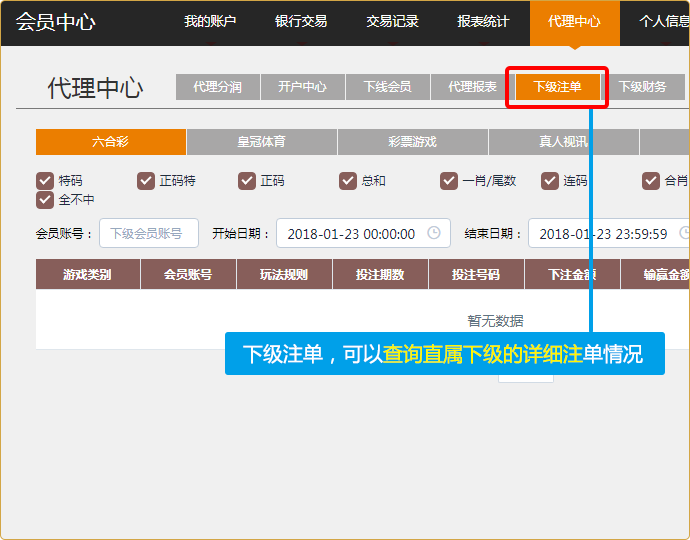Switch to the 代理分润 sub-tab
The image size is (690, 540).
click(x=217, y=87)
